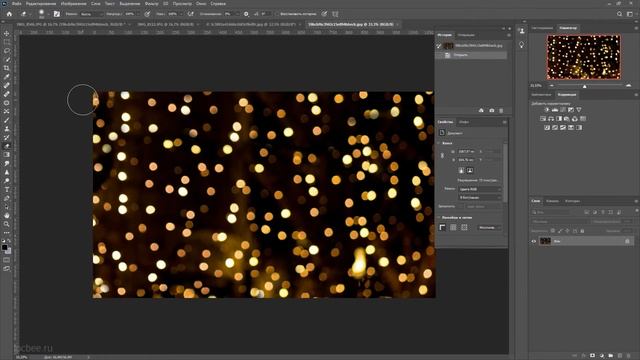
Task: Add a Hue/Saturation adjustment layer
Action: pyautogui.click(x=543, y=119)
